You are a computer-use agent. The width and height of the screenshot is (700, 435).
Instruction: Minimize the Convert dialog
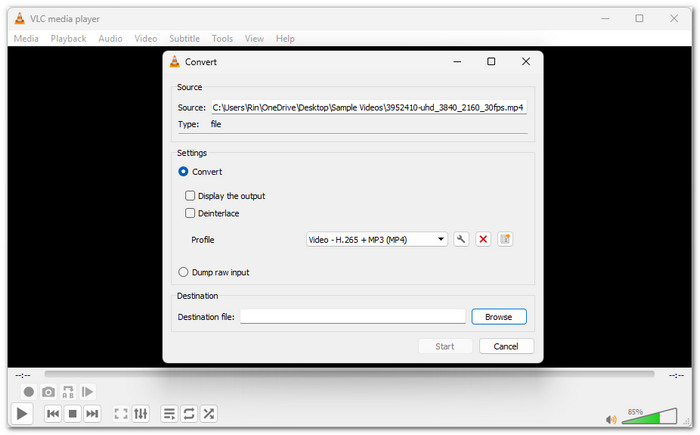coord(457,62)
